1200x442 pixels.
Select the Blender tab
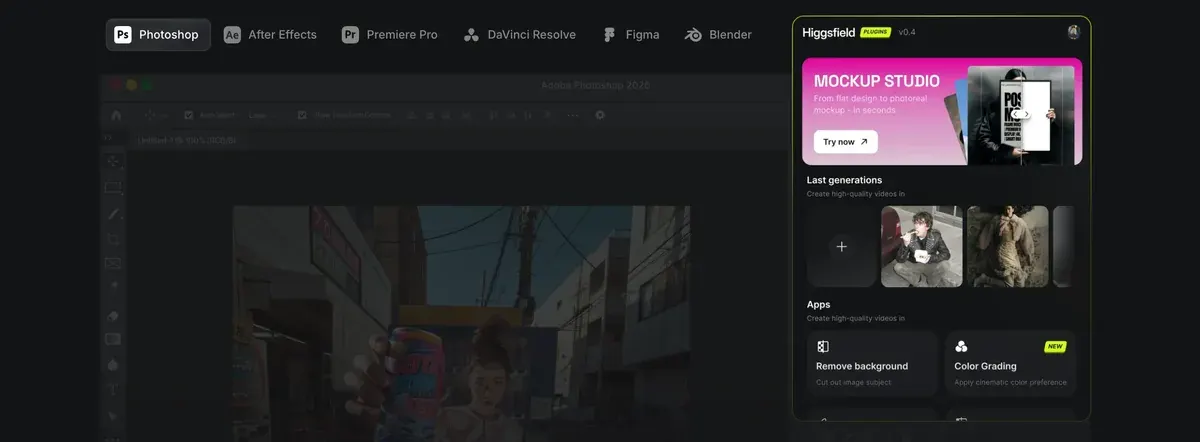718,34
